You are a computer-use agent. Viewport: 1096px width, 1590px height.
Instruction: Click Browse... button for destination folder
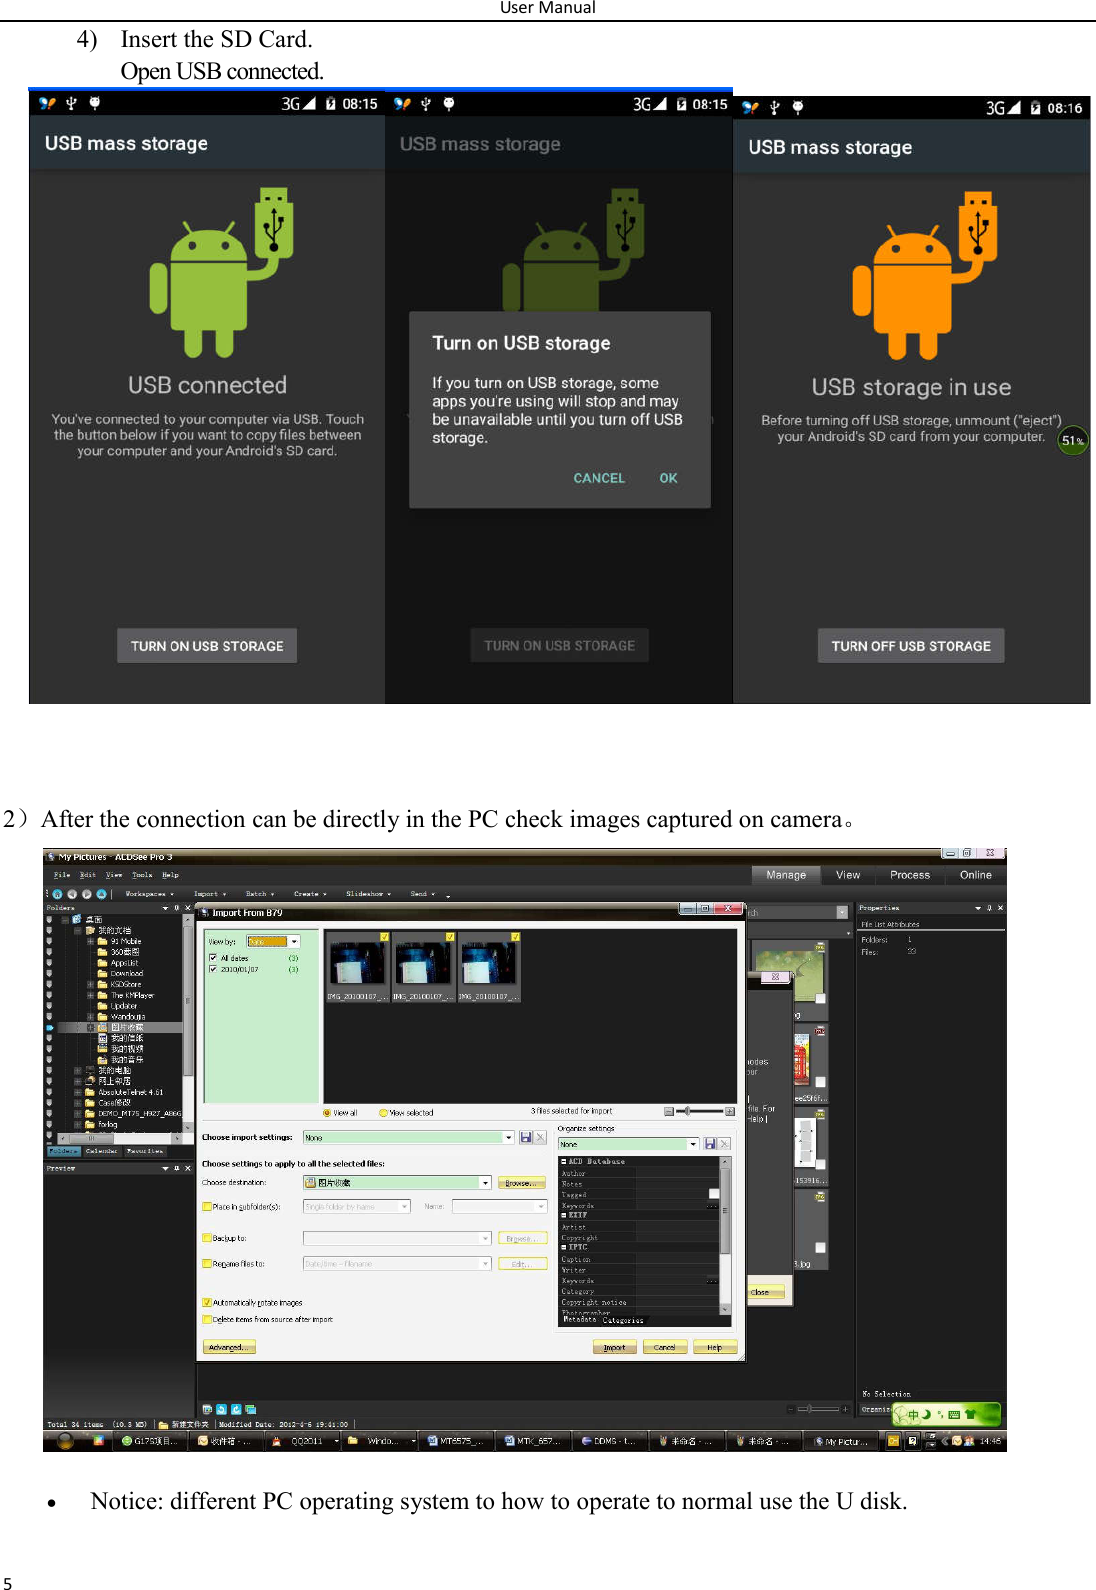click(522, 1183)
